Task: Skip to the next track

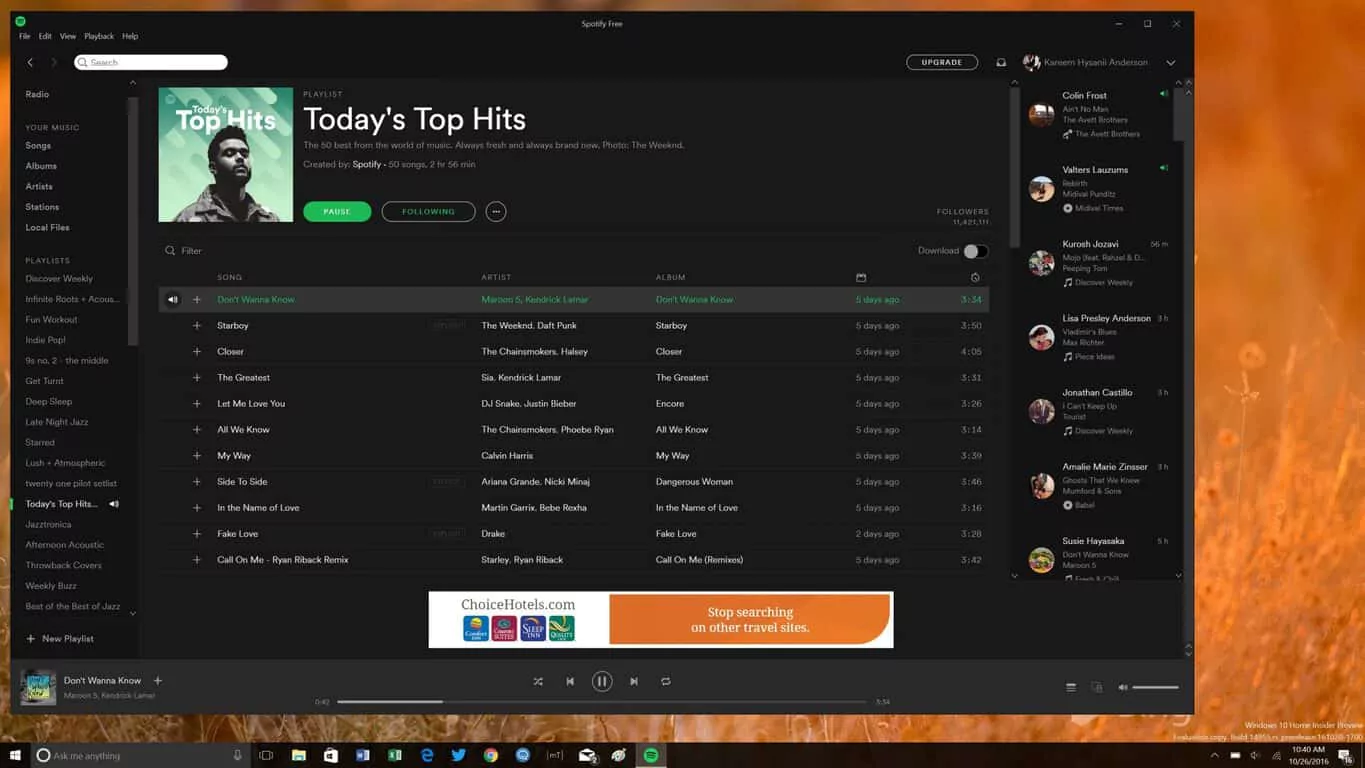Action: tap(634, 681)
